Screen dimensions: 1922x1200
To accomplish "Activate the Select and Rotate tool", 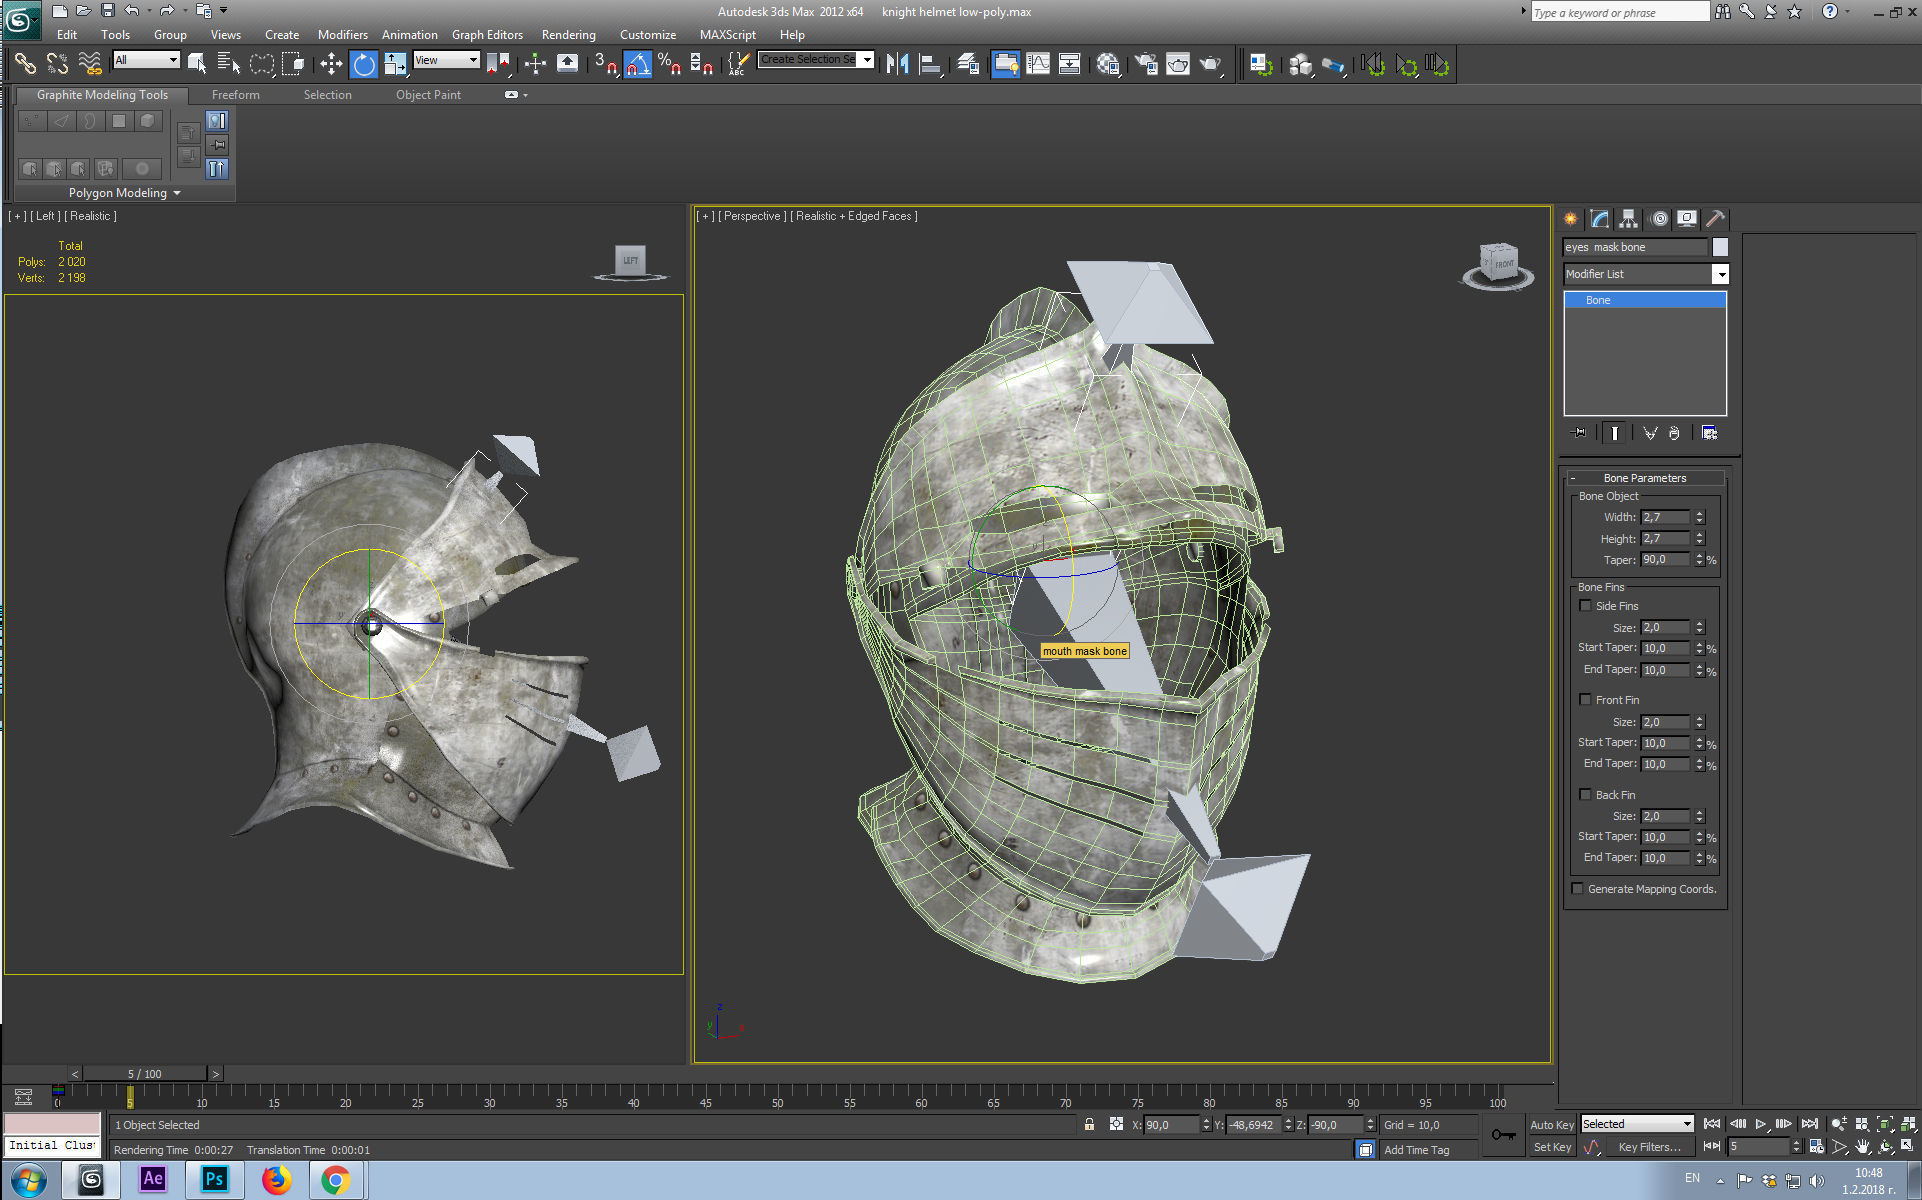I will (364, 65).
